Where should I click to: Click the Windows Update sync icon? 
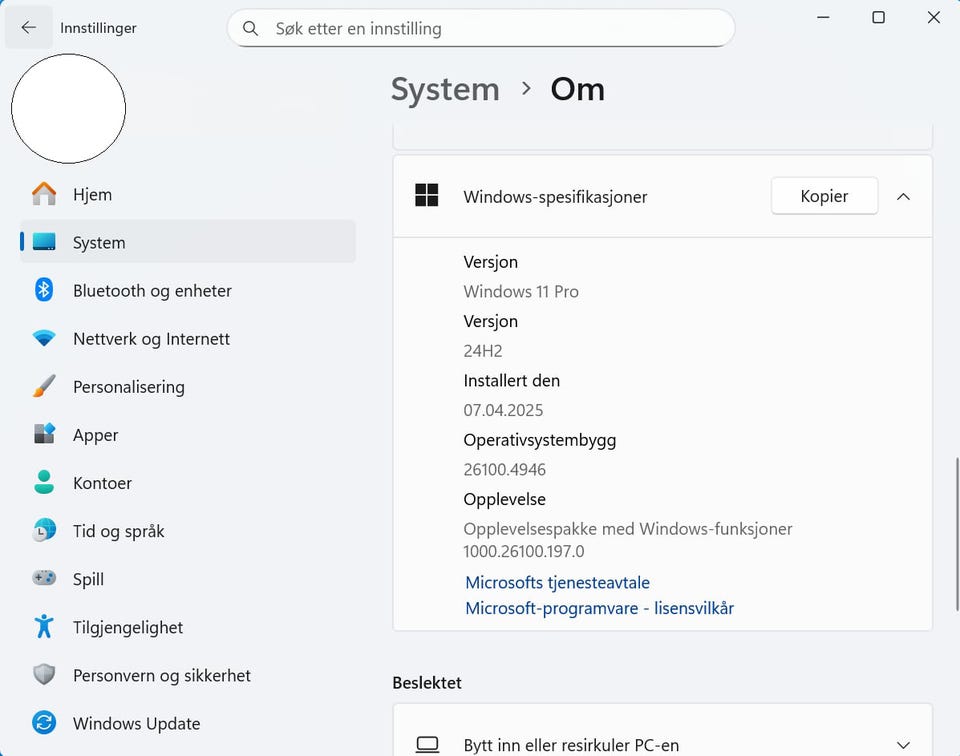coord(44,722)
